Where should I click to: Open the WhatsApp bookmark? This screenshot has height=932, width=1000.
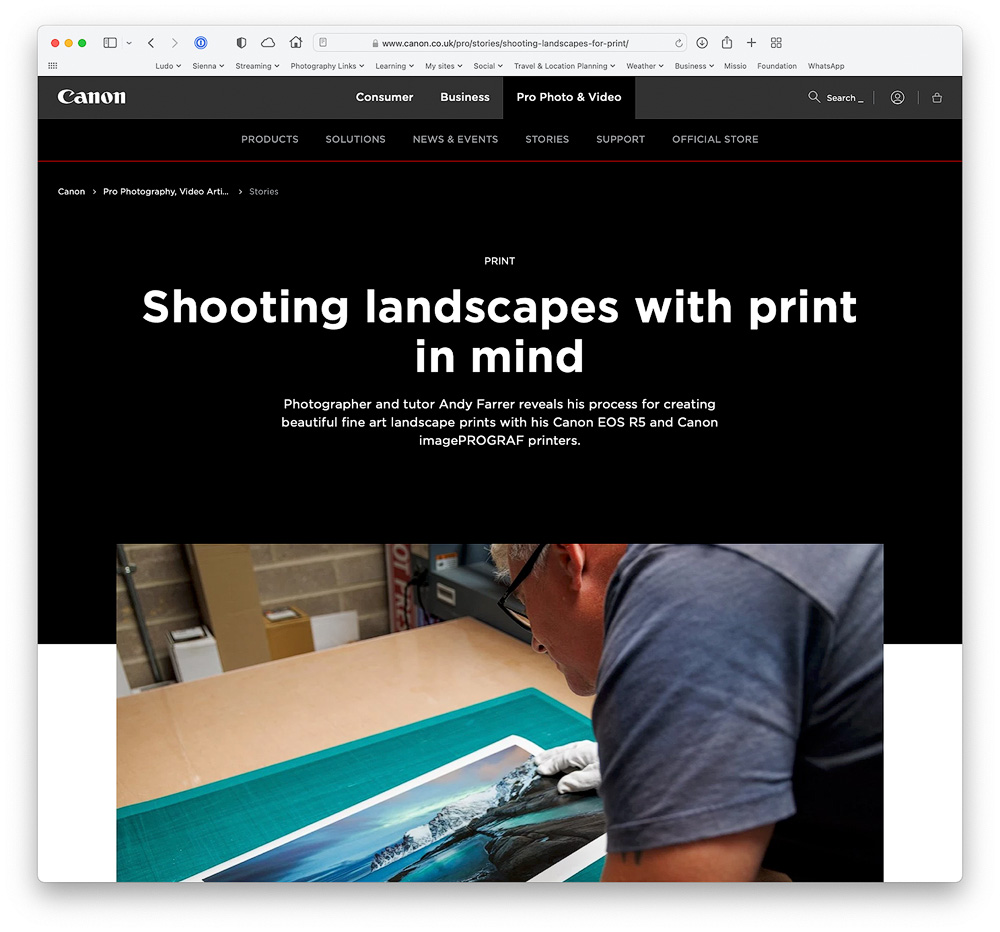pyautogui.click(x=826, y=66)
